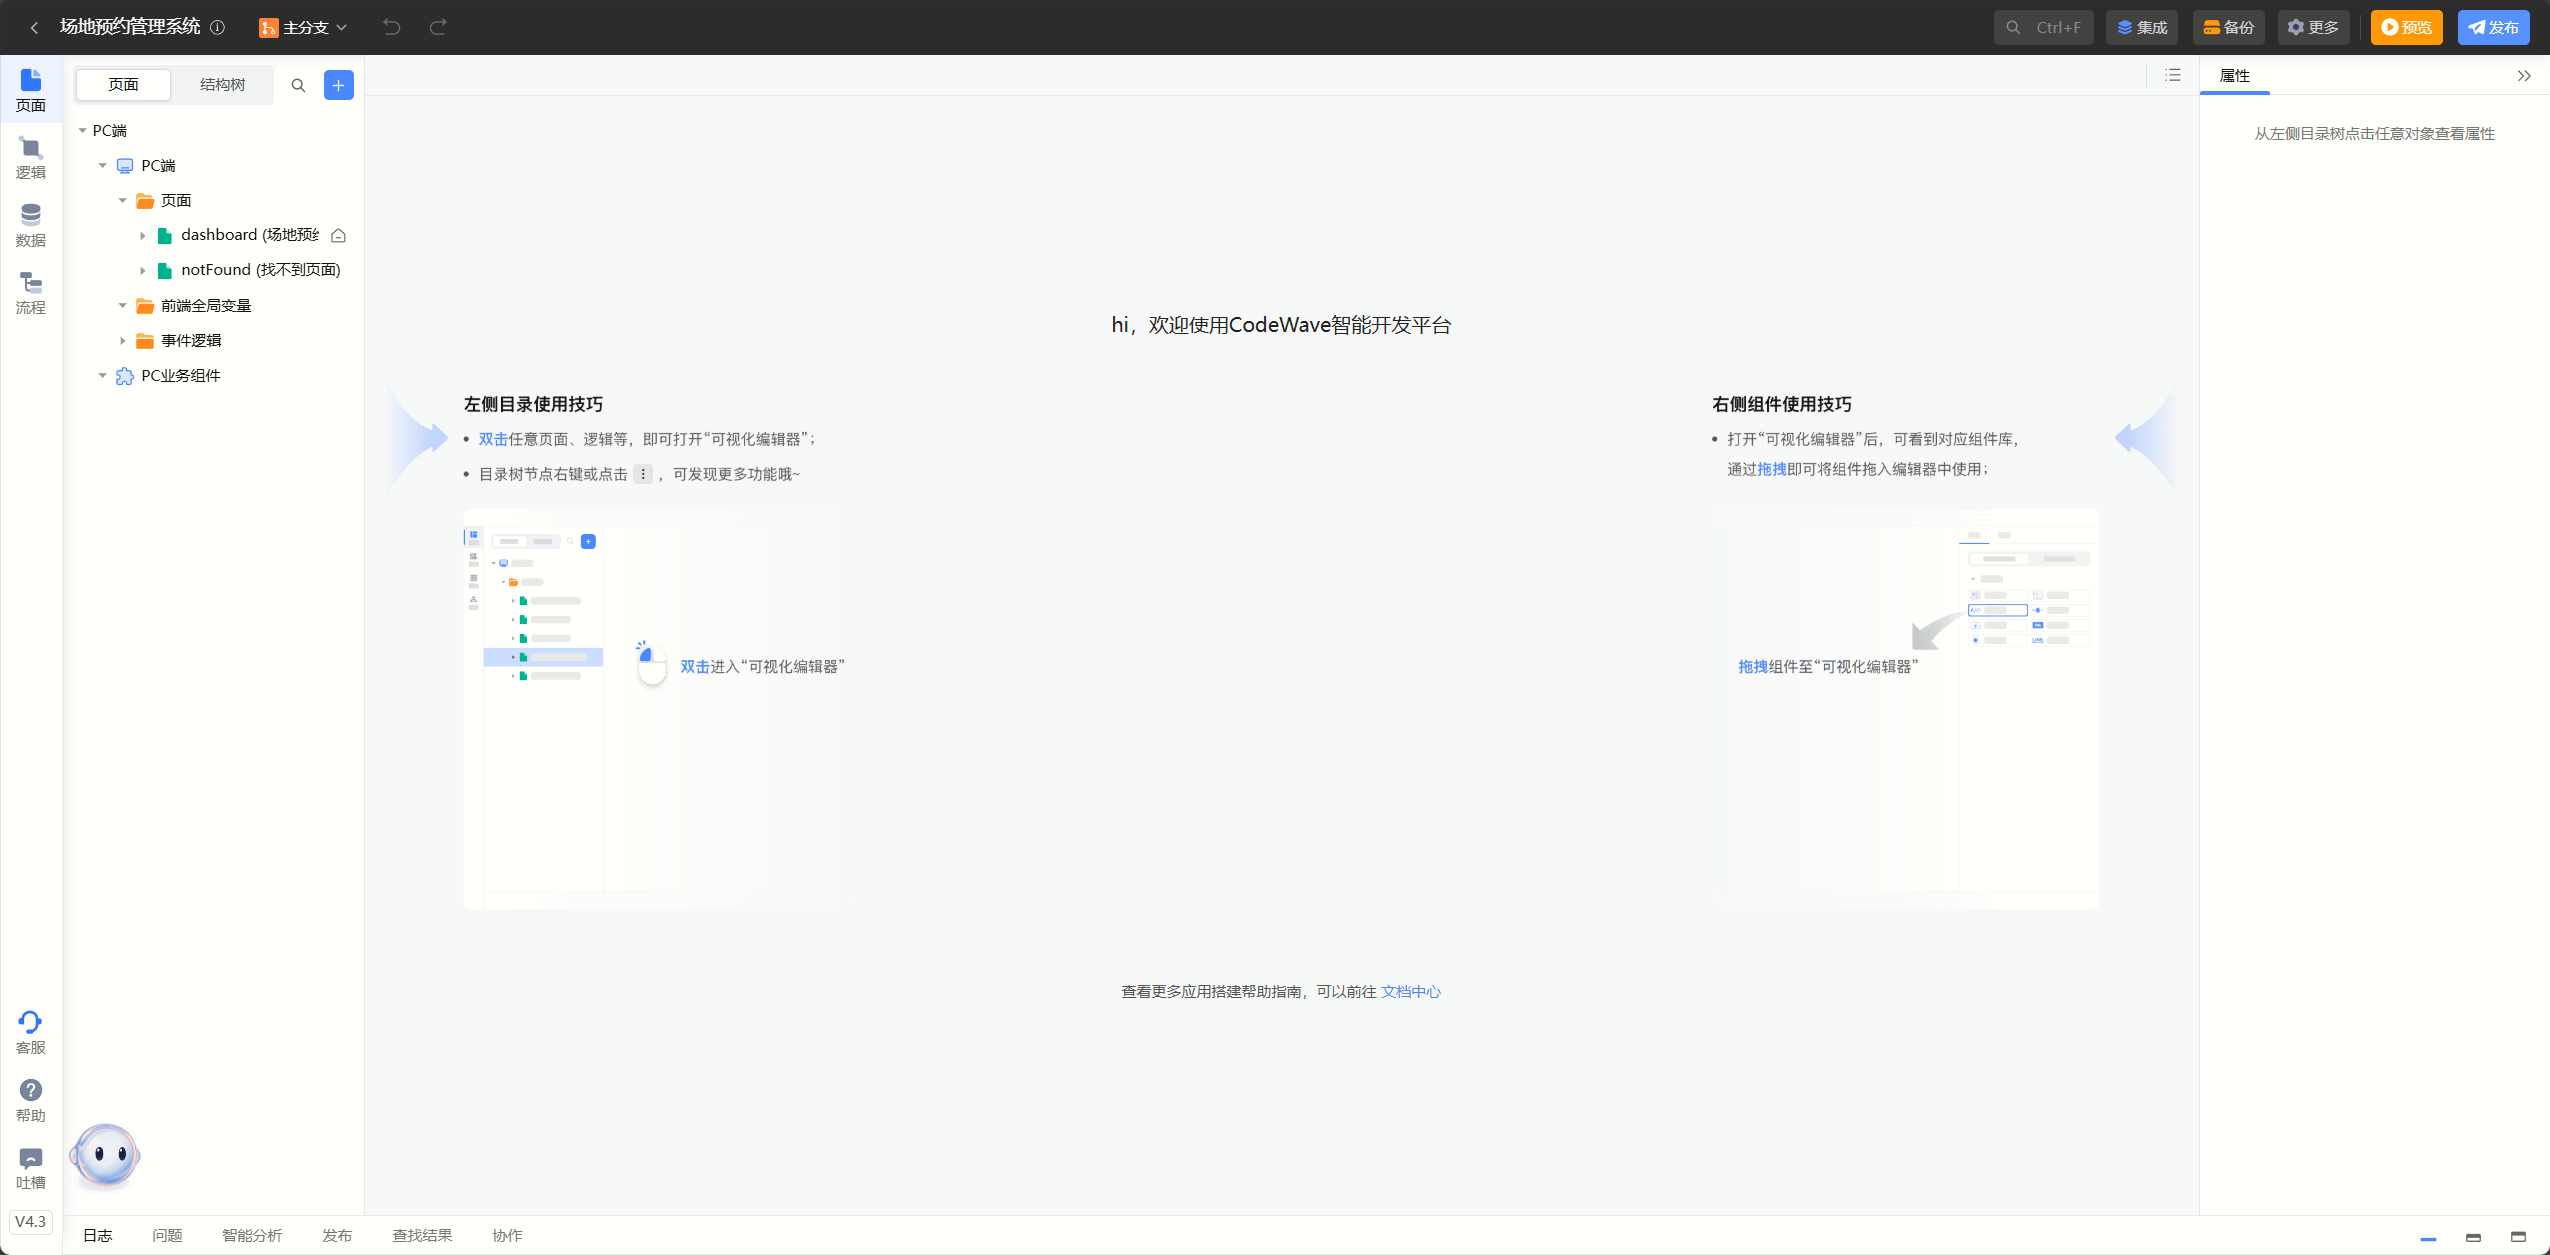Expand the dashboard page tree node
2550x1255 pixels.
click(143, 236)
